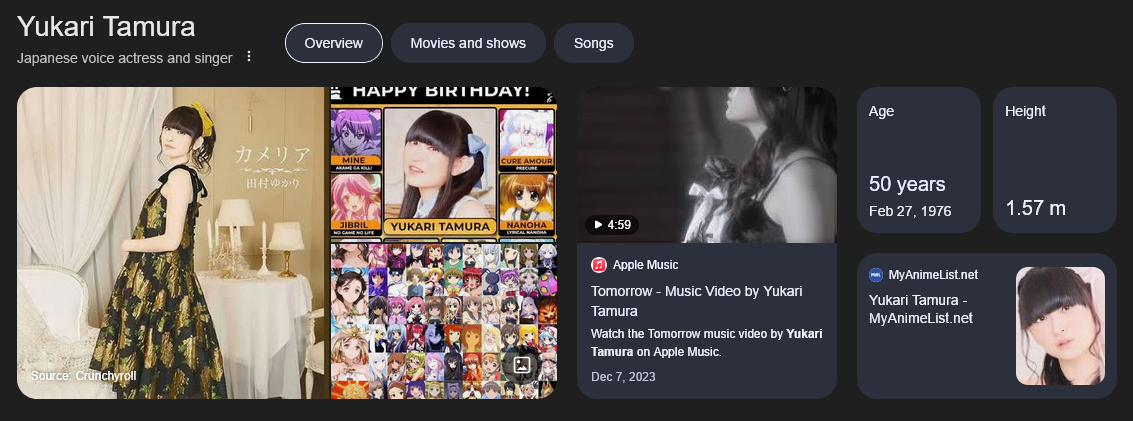The height and width of the screenshot is (421, 1133).
Task: Click the Feb 27, 1976 birth date
Action: coord(910,212)
